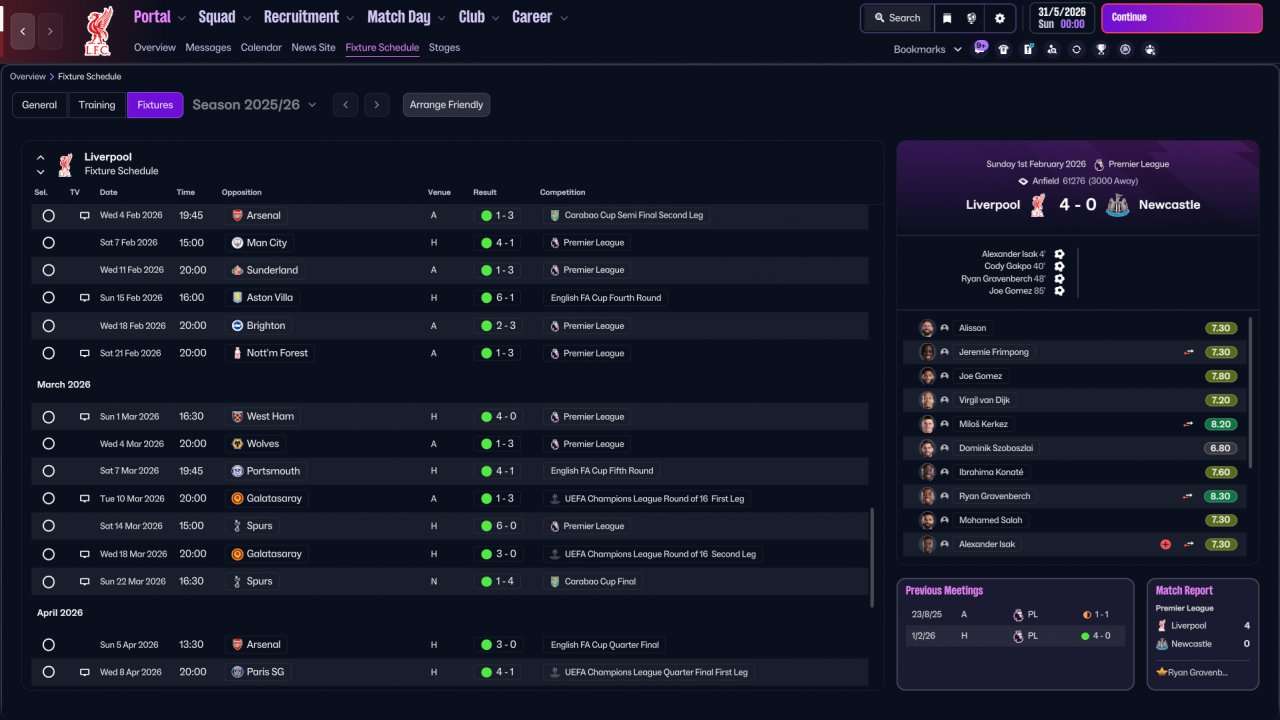1280x720 pixels.
Task: Click the player search icon in bookmarks bar
Action: click(x=1052, y=49)
